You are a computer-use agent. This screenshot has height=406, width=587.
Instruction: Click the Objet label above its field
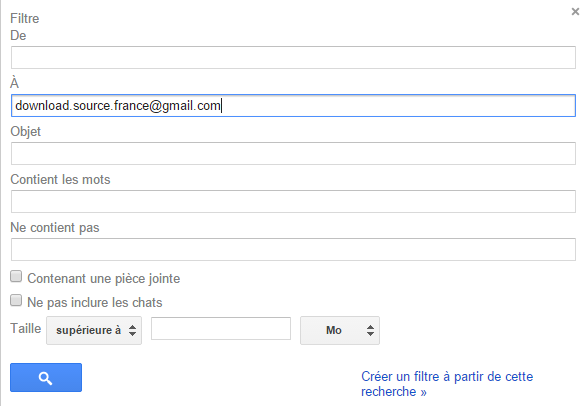tap(25, 132)
